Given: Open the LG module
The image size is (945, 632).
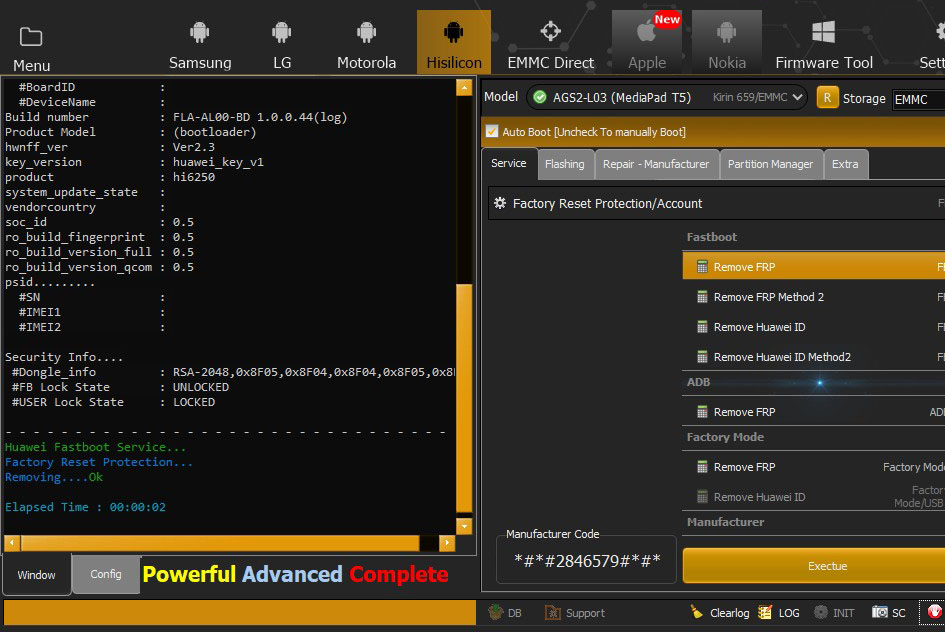Looking at the screenshot, I should (x=281, y=45).
